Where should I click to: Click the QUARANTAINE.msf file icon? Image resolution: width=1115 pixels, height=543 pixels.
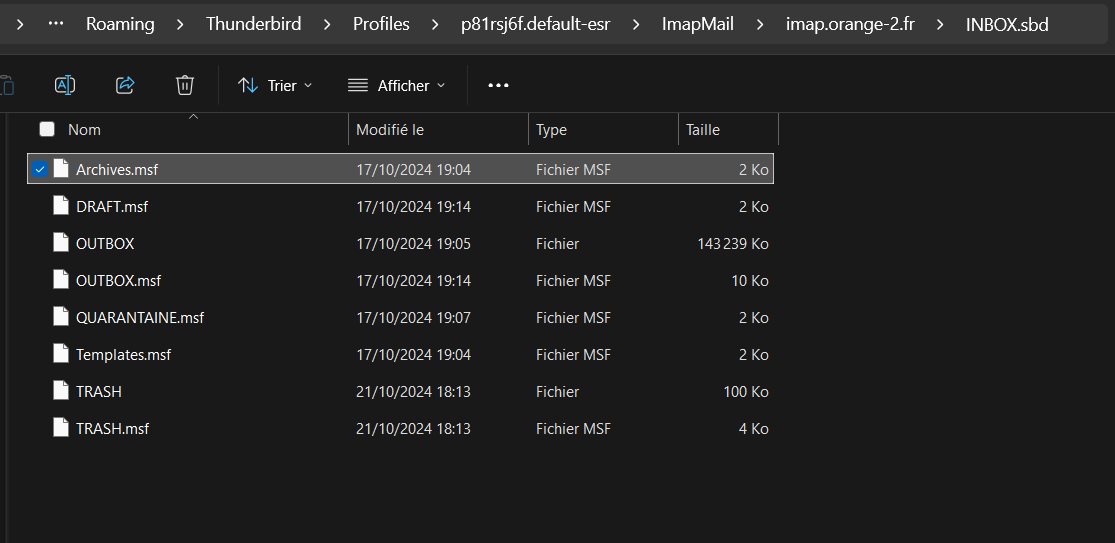pyautogui.click(x=61, y=317)
